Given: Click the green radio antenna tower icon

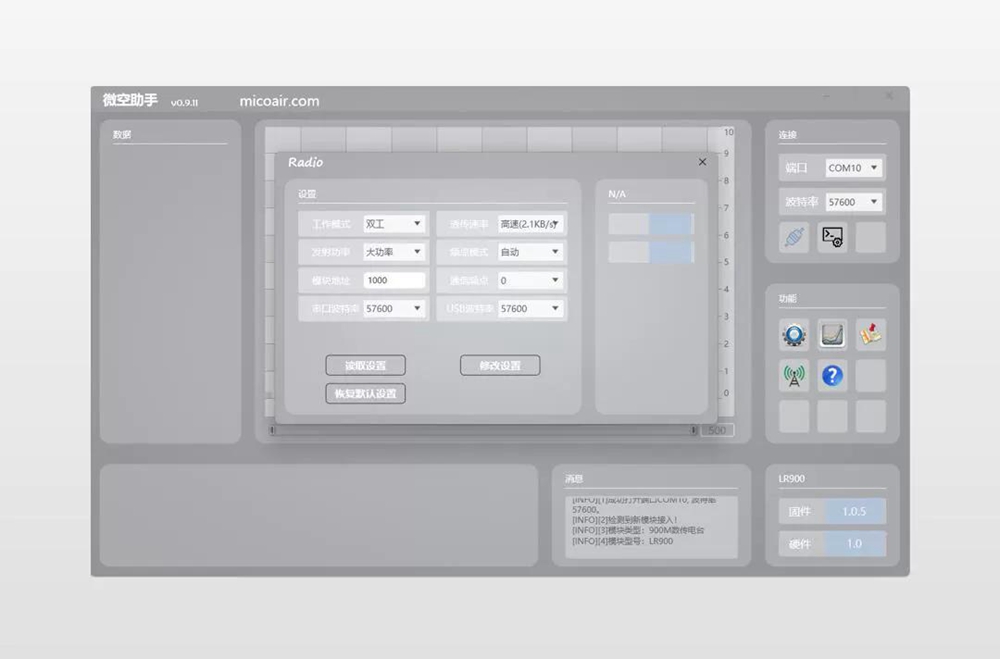Looking at the screenshot, I should coord(795,376).
